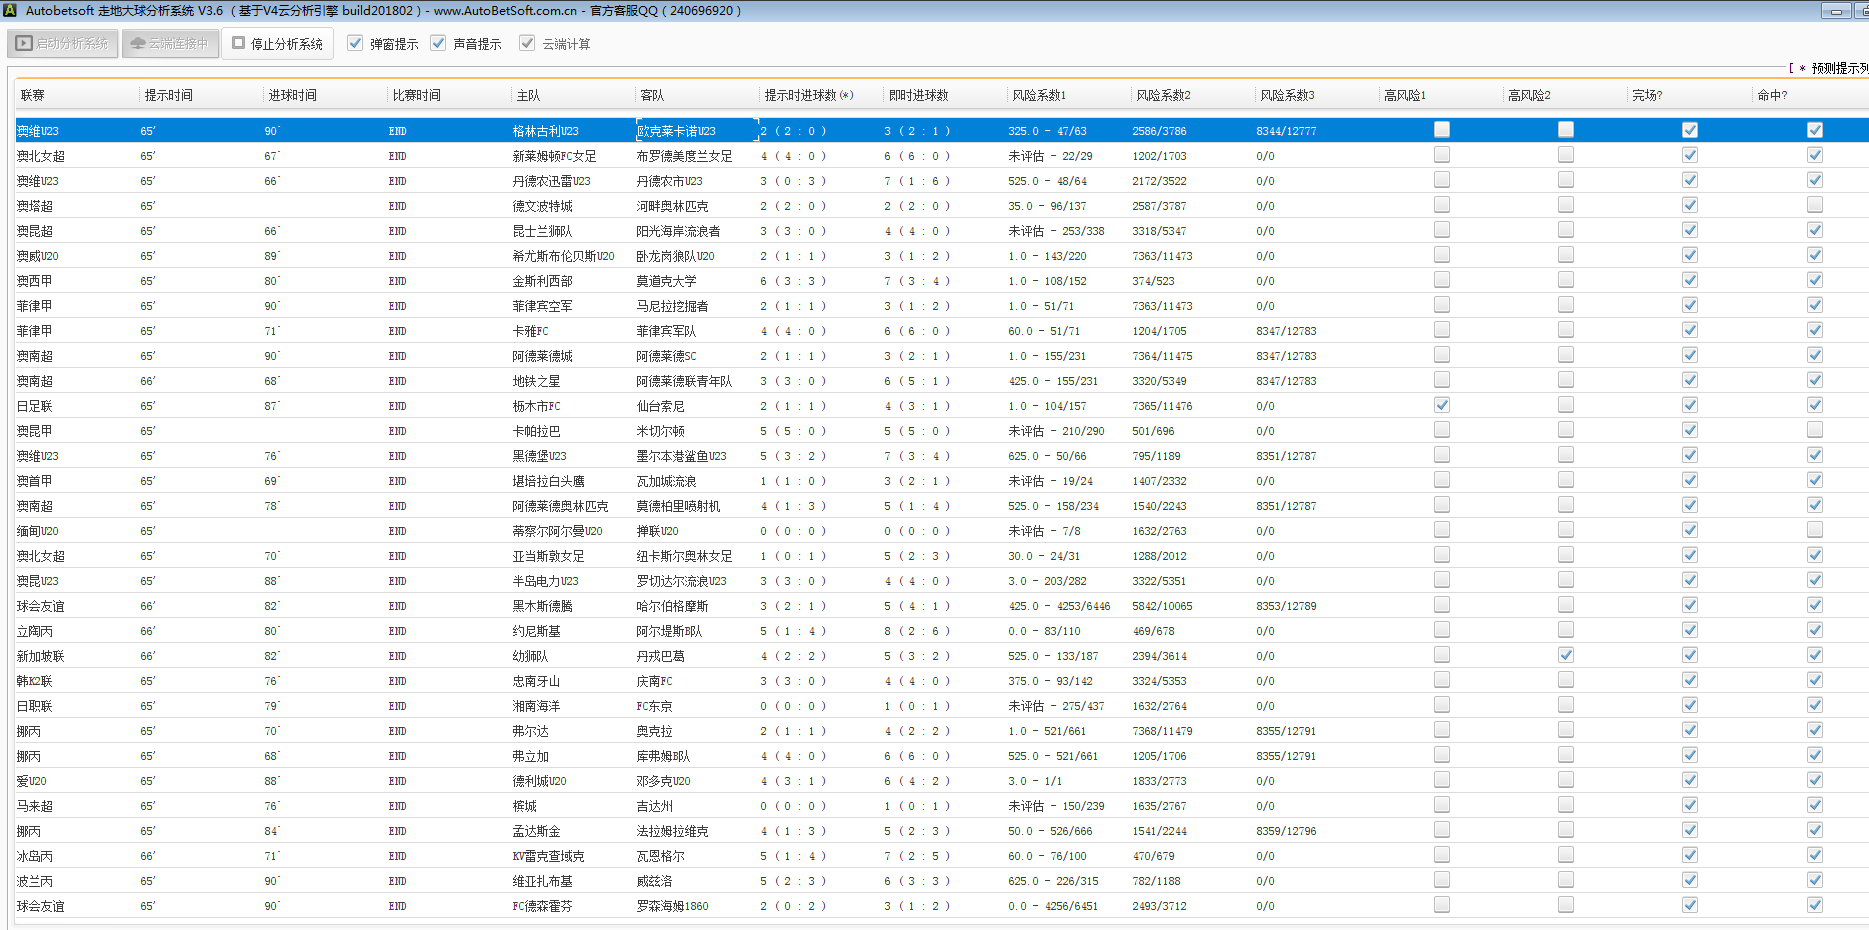Image resolution: width=1869 pixels, height=930 pixels.
Task: Select the 新莱姆顿FC女足 match row
Action: point(554,156)
